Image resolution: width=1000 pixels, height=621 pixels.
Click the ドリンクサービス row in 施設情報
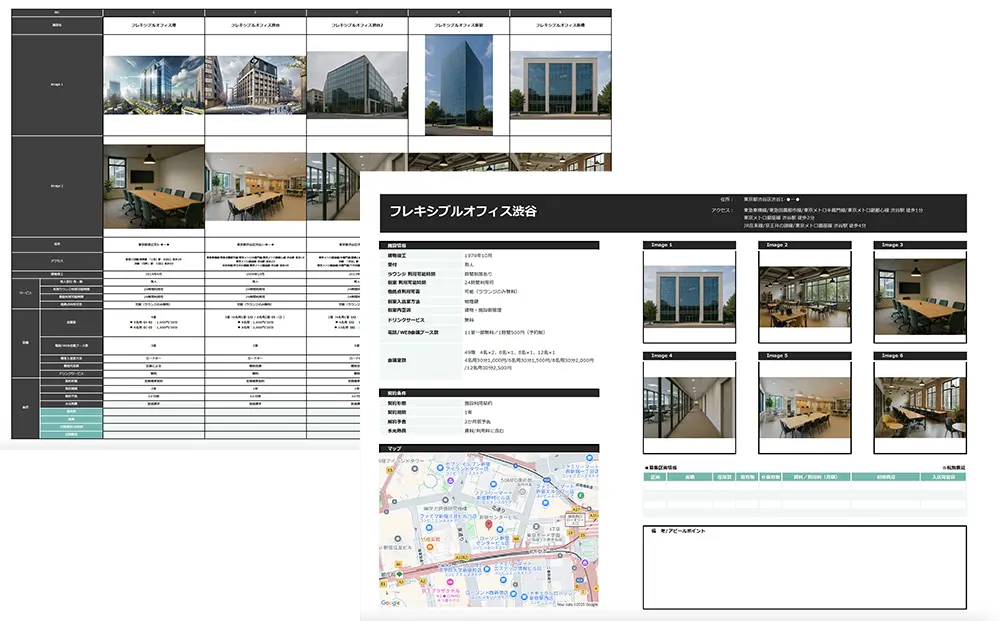[x=420, y=319]
